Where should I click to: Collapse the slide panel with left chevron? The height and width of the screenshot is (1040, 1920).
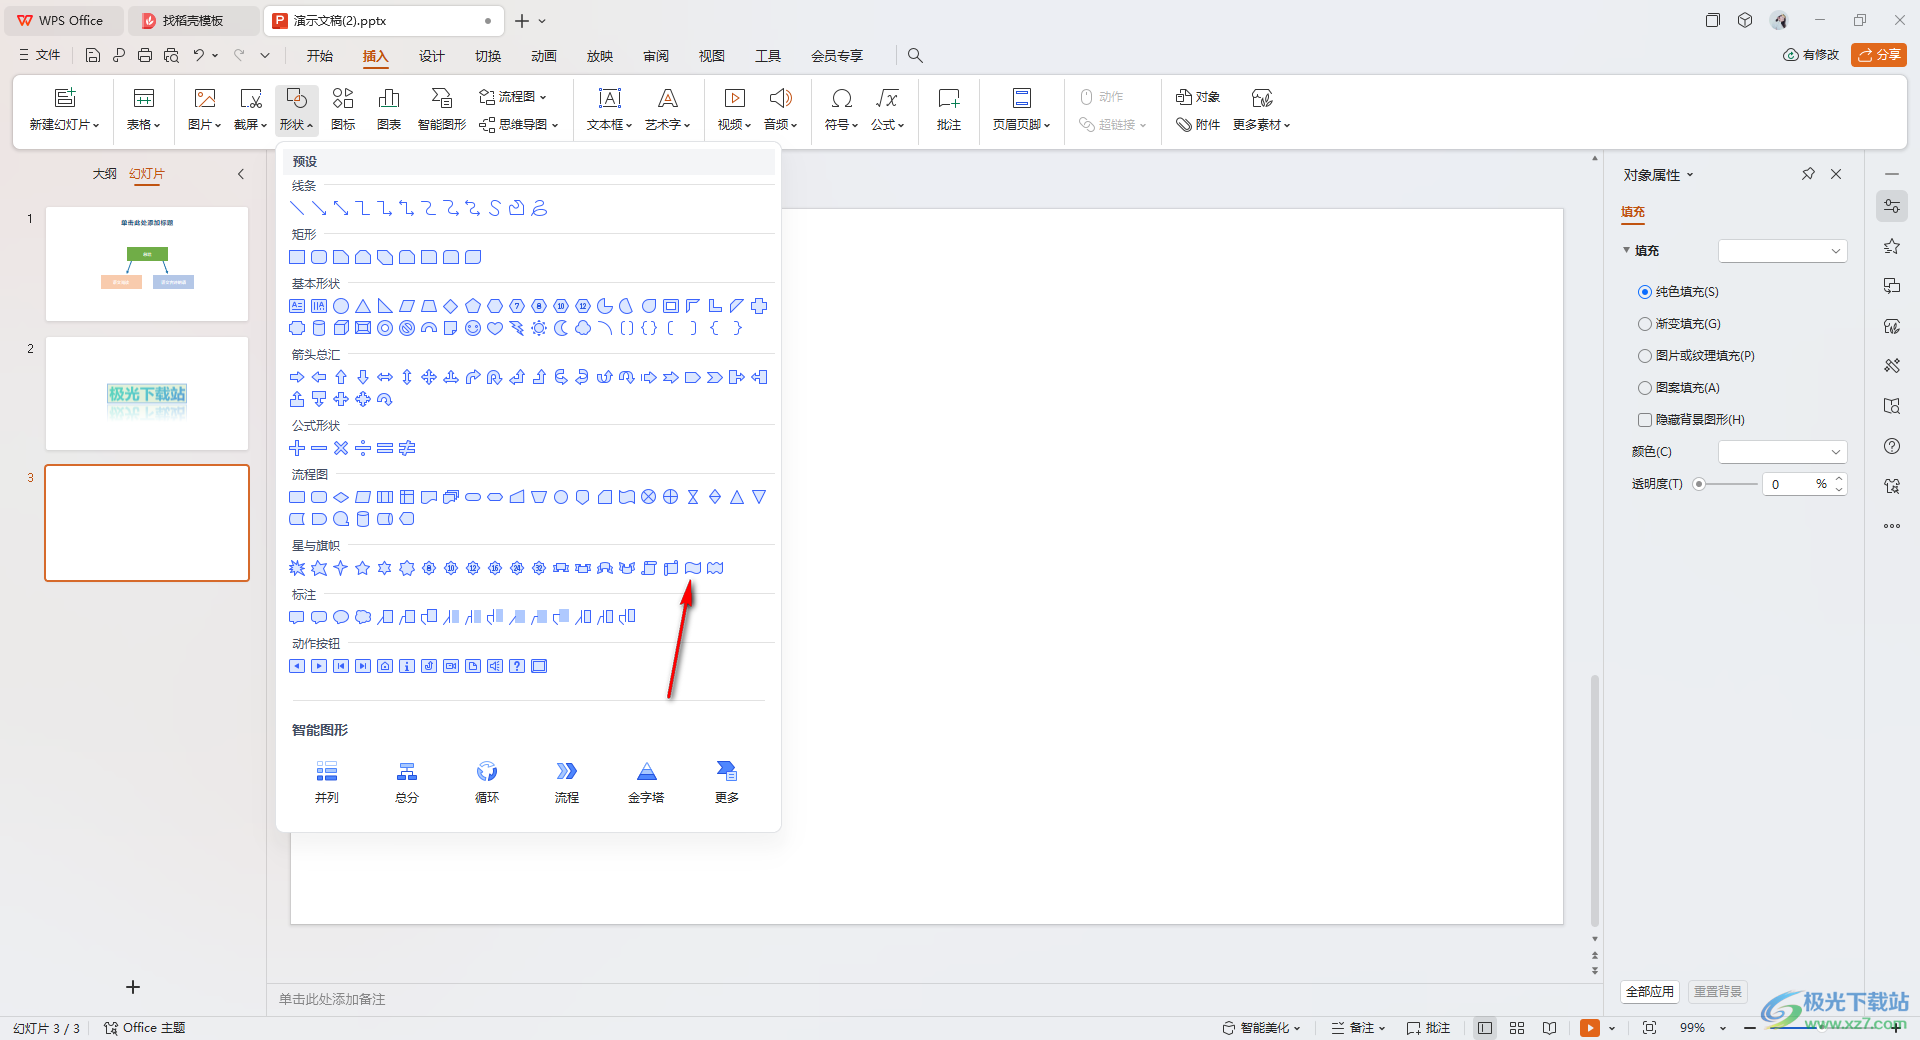tap(241, 174)
